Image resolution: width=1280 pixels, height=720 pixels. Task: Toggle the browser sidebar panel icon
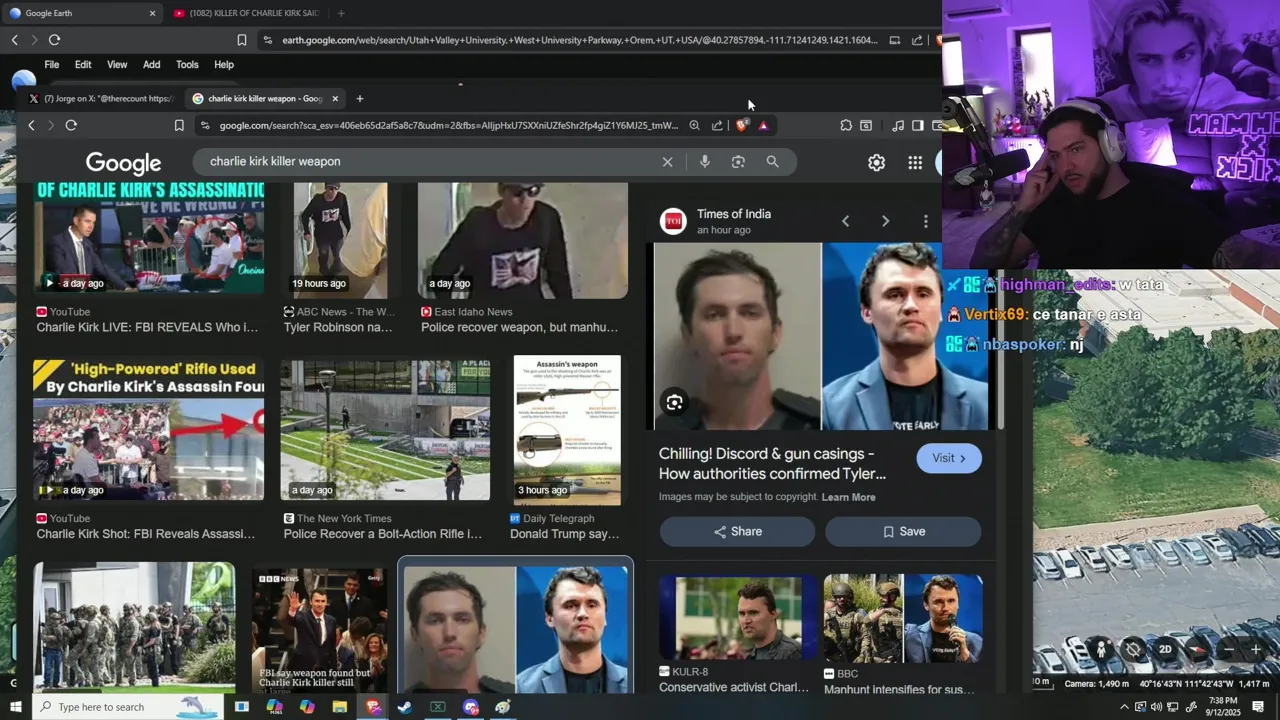(x=918, y=125)
